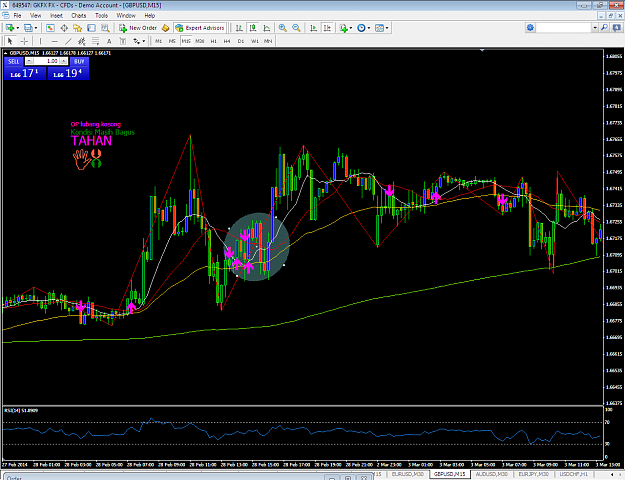This screenshot has height=480, width=625.
Task: Open the View menu
Action: [35, 16]
